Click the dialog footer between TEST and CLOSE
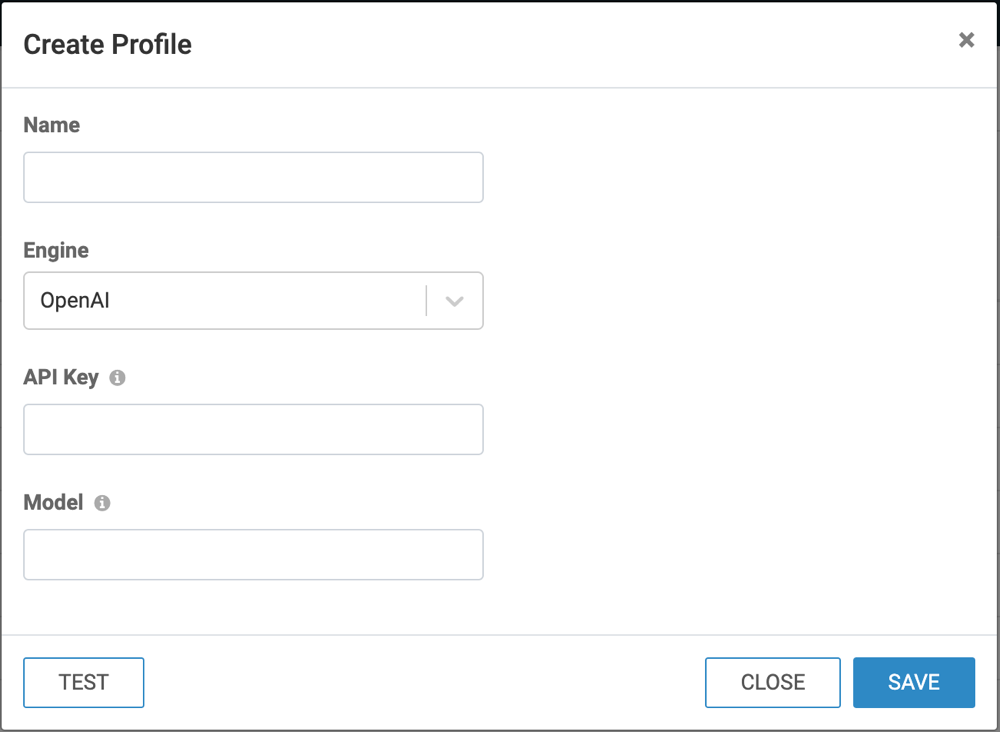This screenshot has width=1000, height=732. (420, 682)
